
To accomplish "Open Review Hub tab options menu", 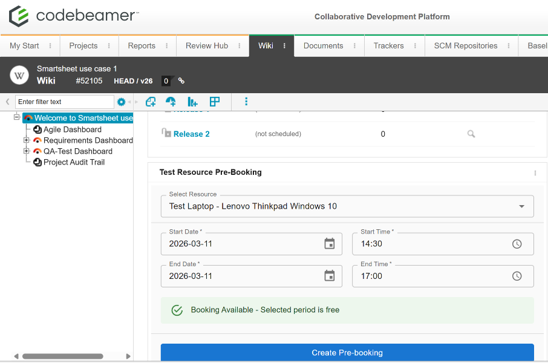I will [239, 46].
